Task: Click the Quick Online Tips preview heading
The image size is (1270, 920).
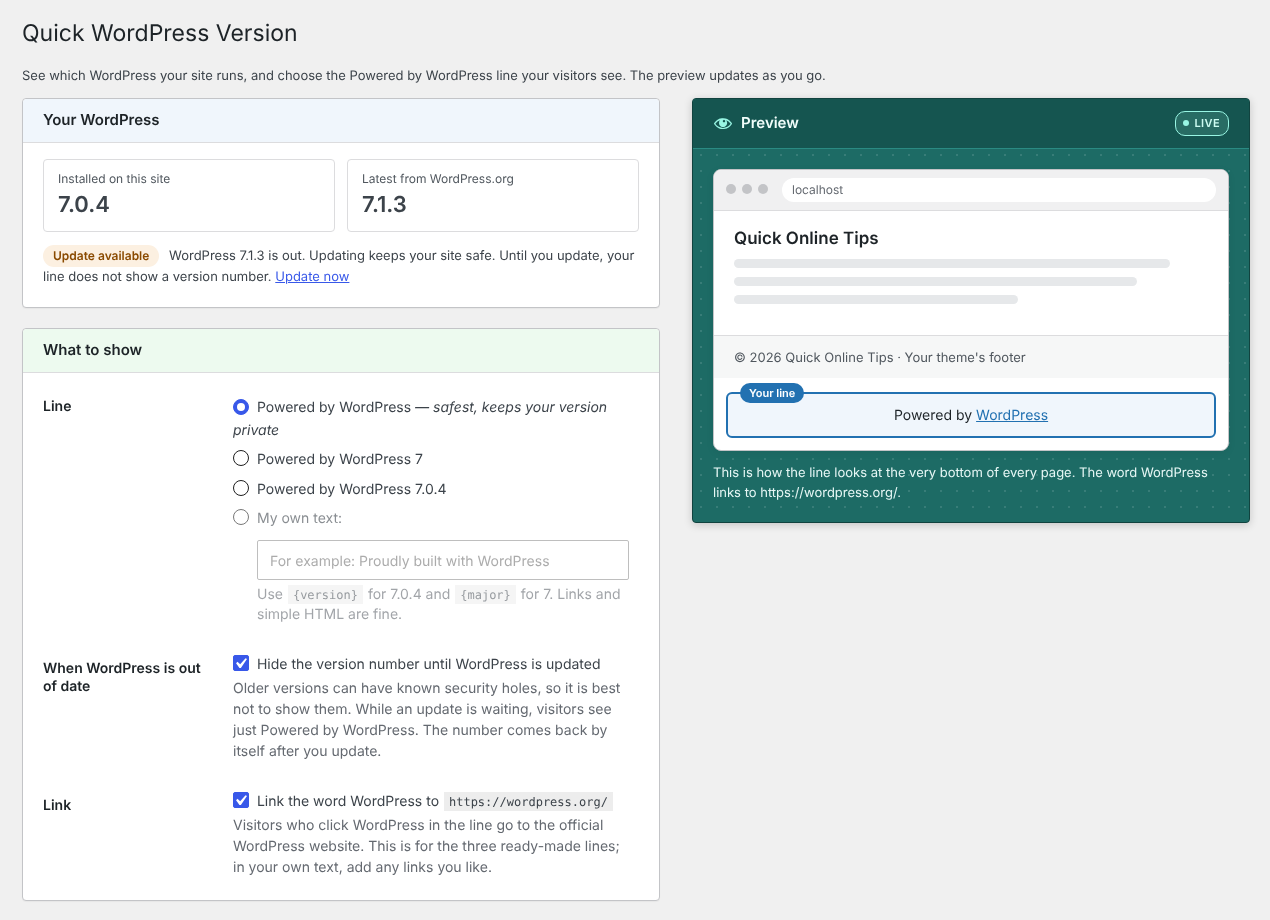Action: (806, 238)
